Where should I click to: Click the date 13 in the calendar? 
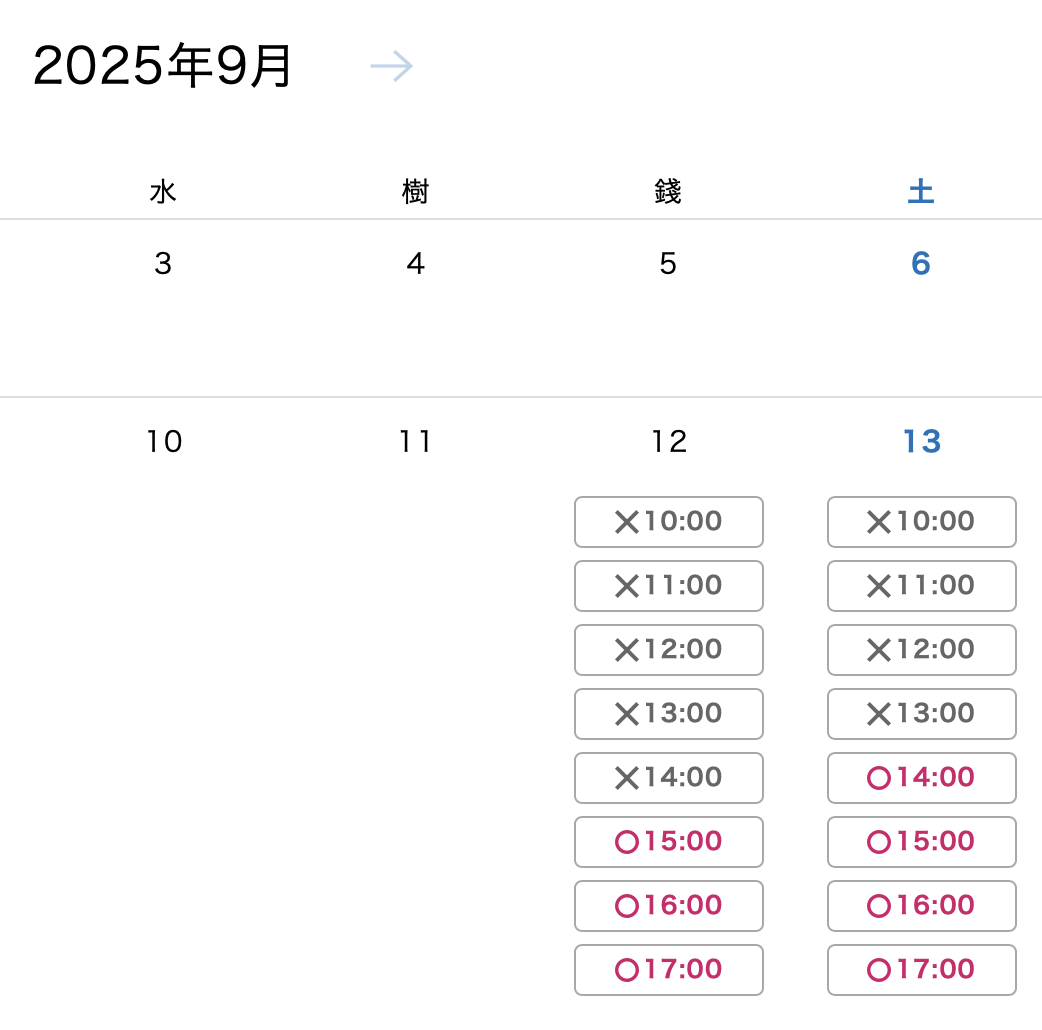(921, 441)
